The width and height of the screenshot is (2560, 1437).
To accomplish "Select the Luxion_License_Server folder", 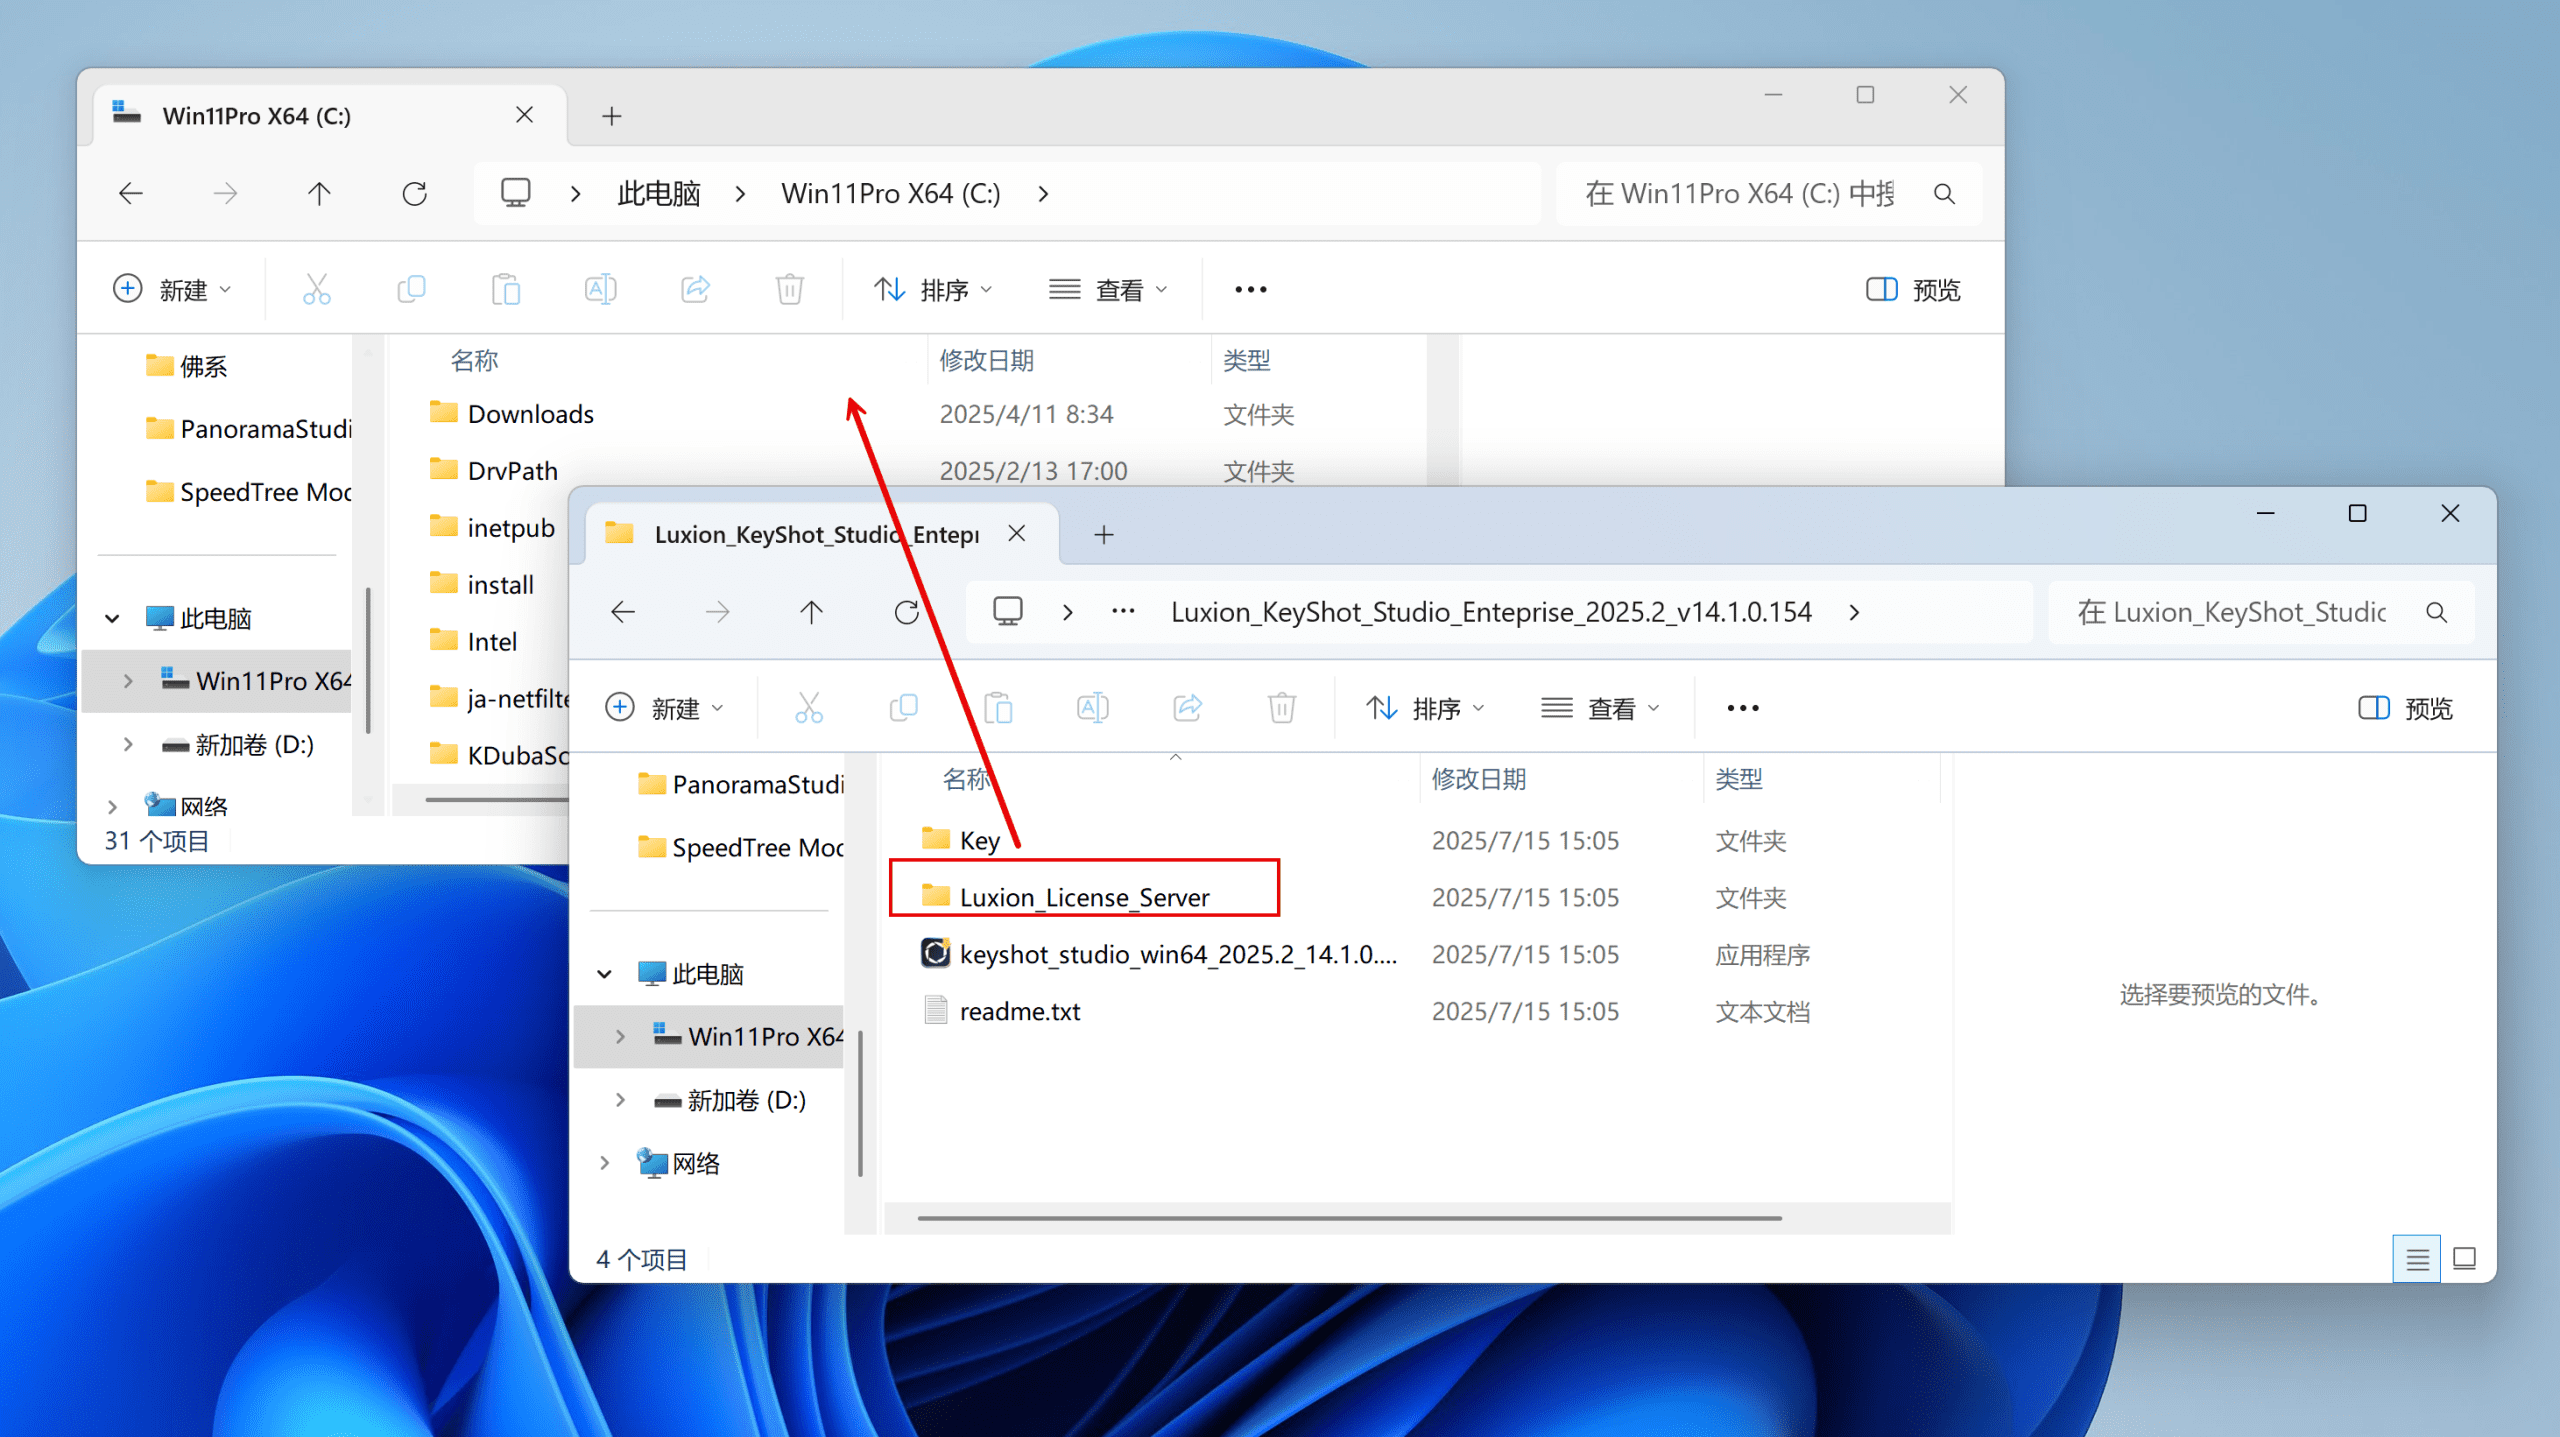I will [x=1084, y=897].
